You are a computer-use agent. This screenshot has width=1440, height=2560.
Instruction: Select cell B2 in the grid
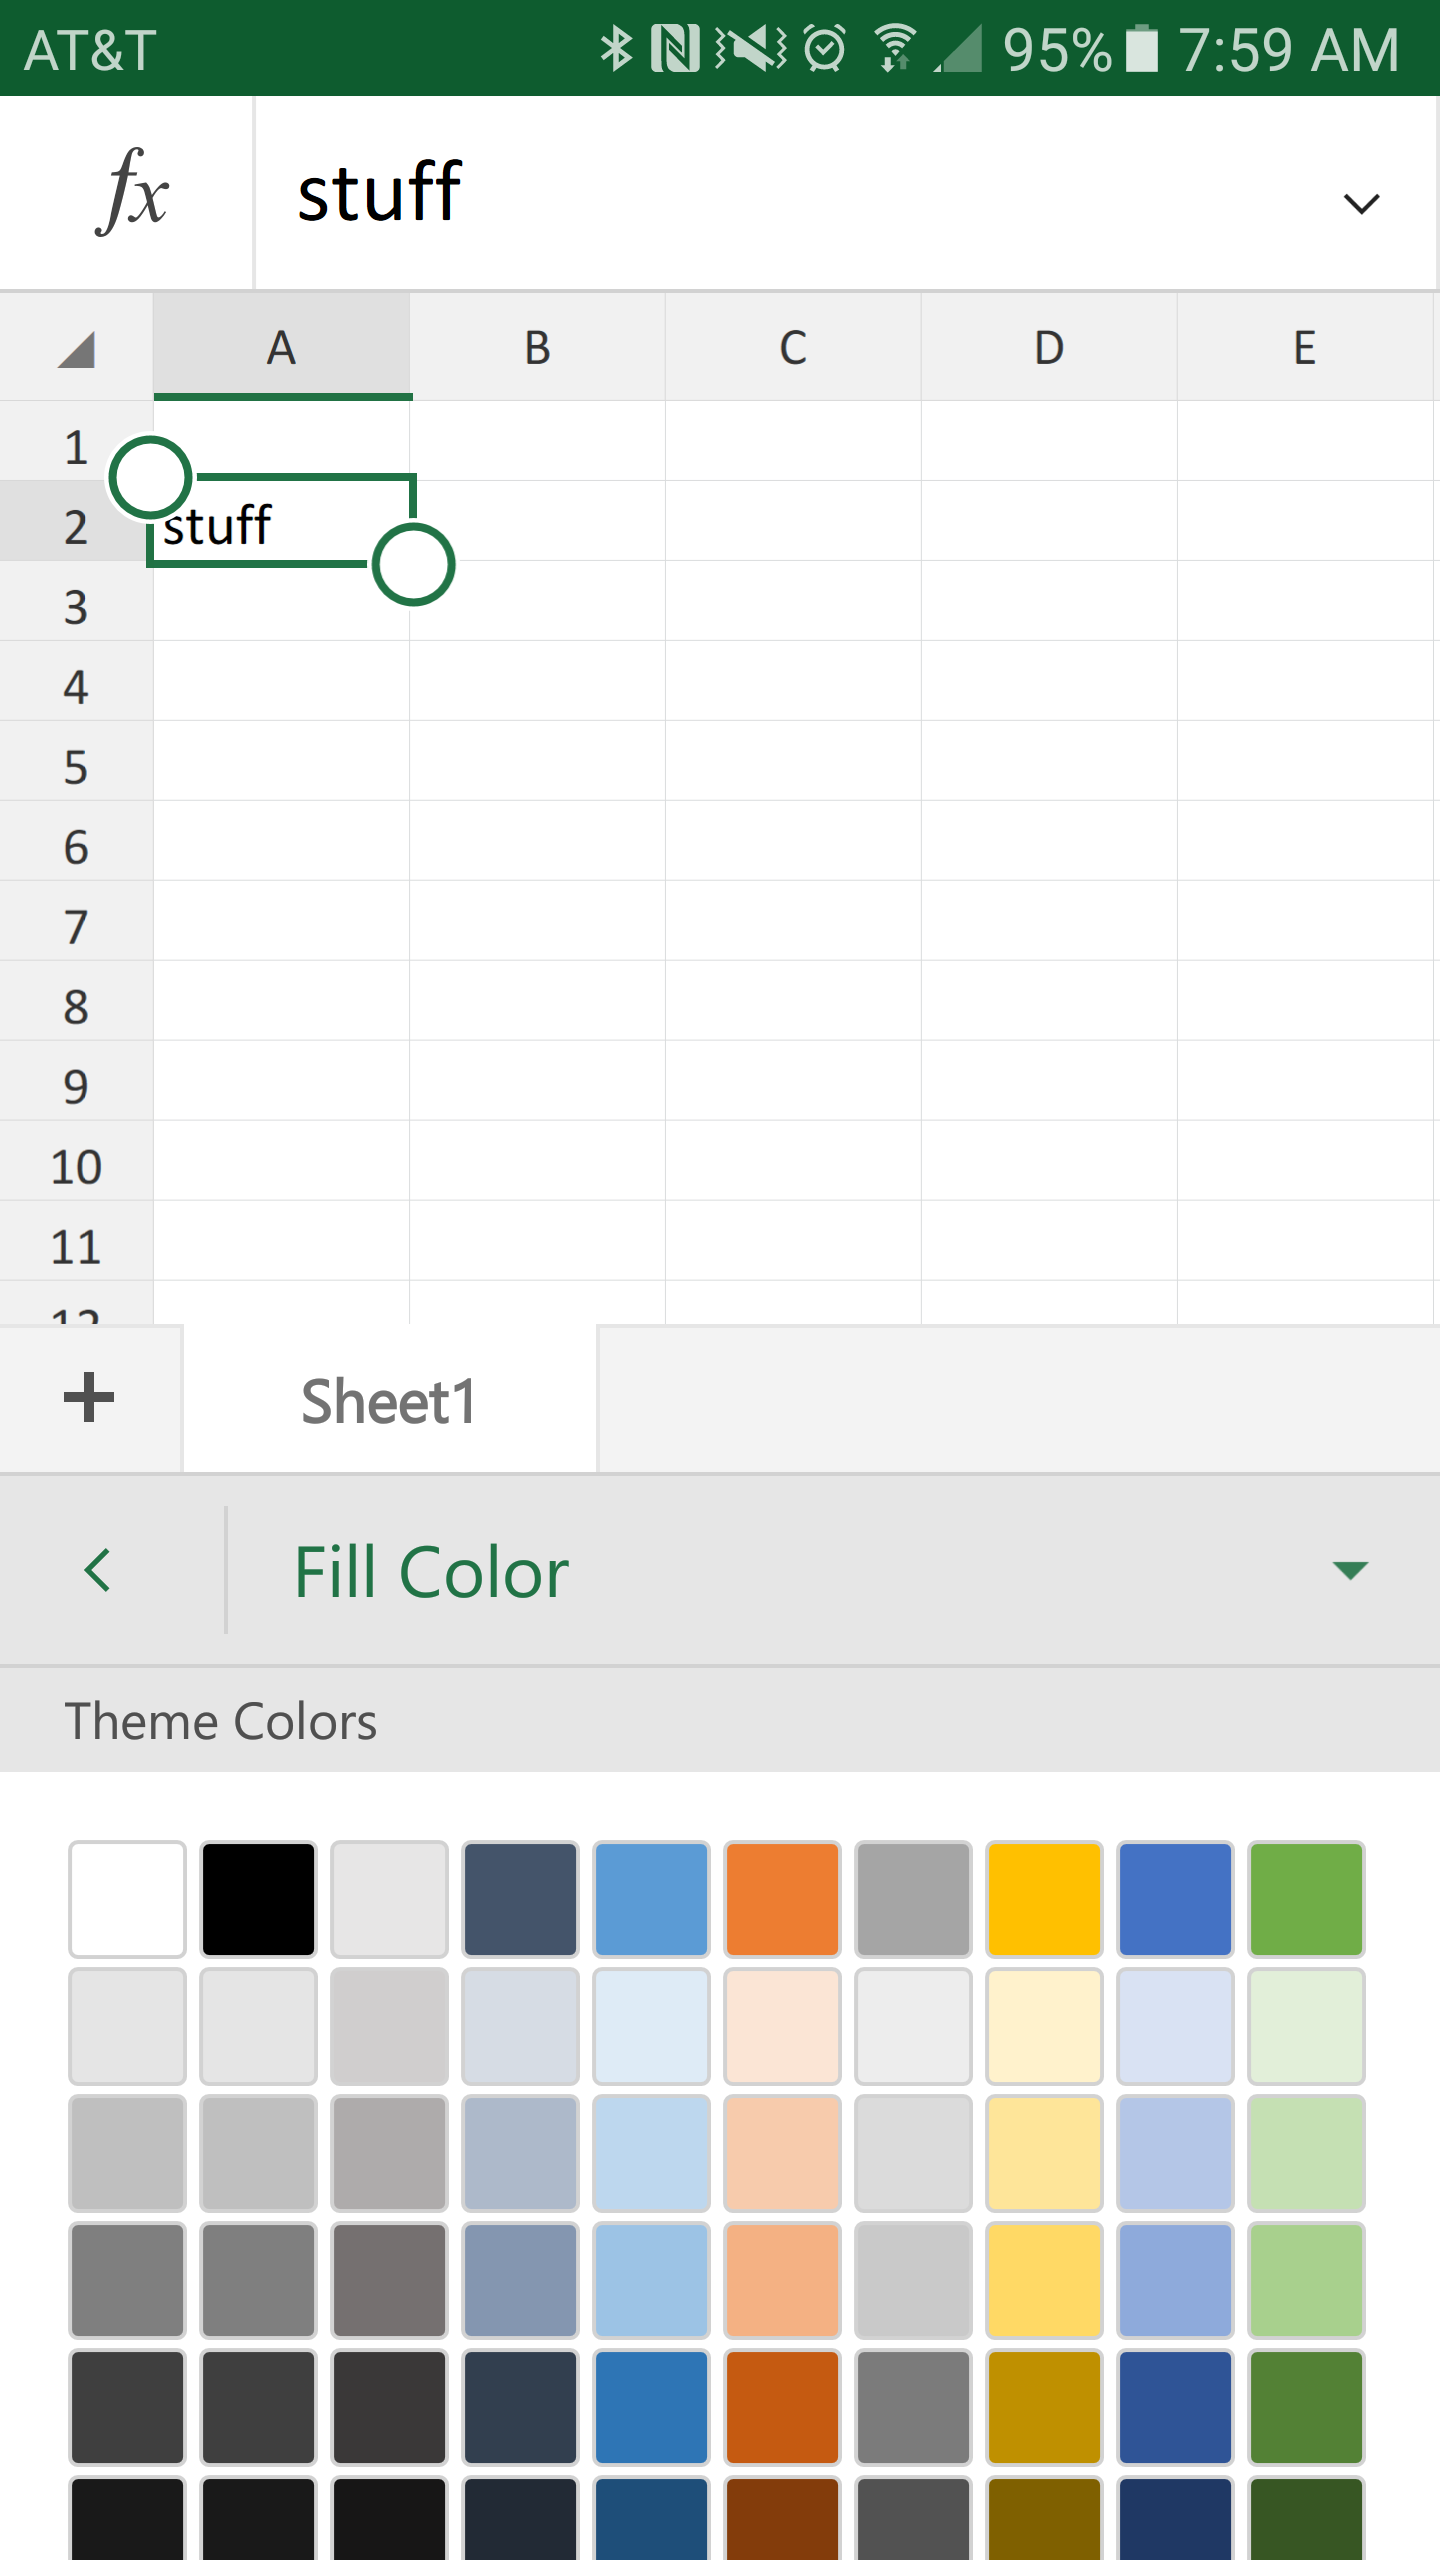pyautogui.click(x=537, y=521)
